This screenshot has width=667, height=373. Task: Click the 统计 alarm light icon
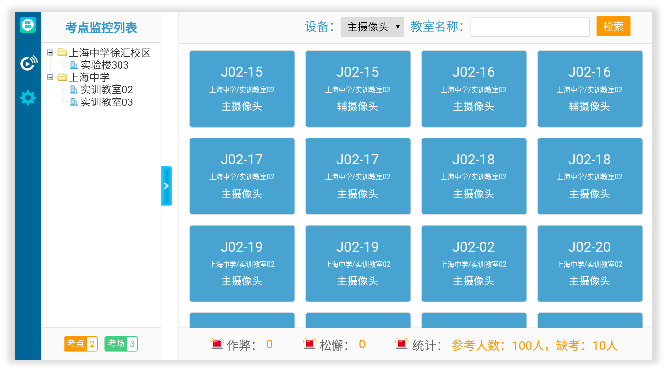click(401, 344)
